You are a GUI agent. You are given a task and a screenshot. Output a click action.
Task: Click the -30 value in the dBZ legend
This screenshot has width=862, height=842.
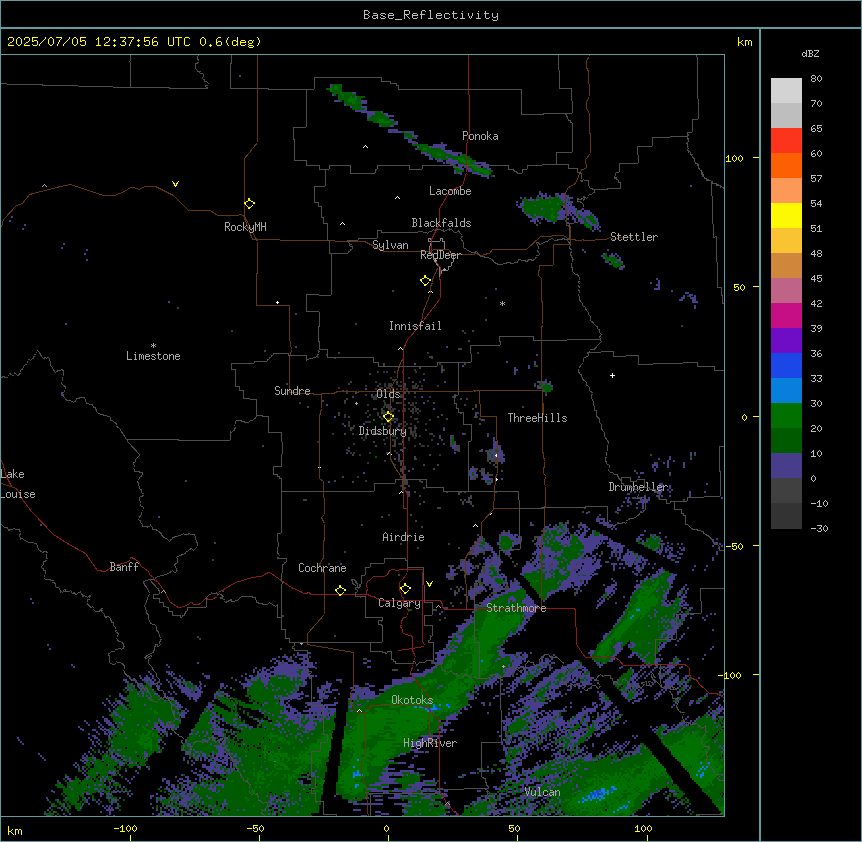(x=819, y=528)
